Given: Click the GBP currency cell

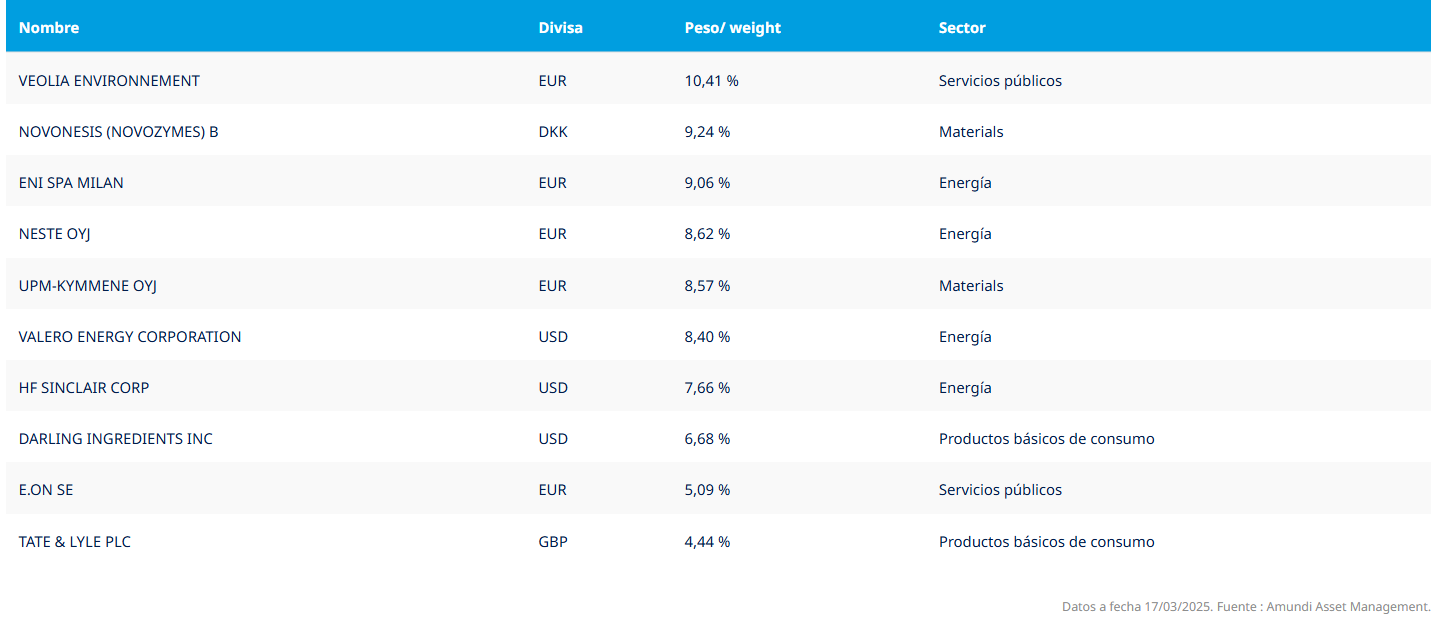Looking at the screenshot, I should point(553,542).
